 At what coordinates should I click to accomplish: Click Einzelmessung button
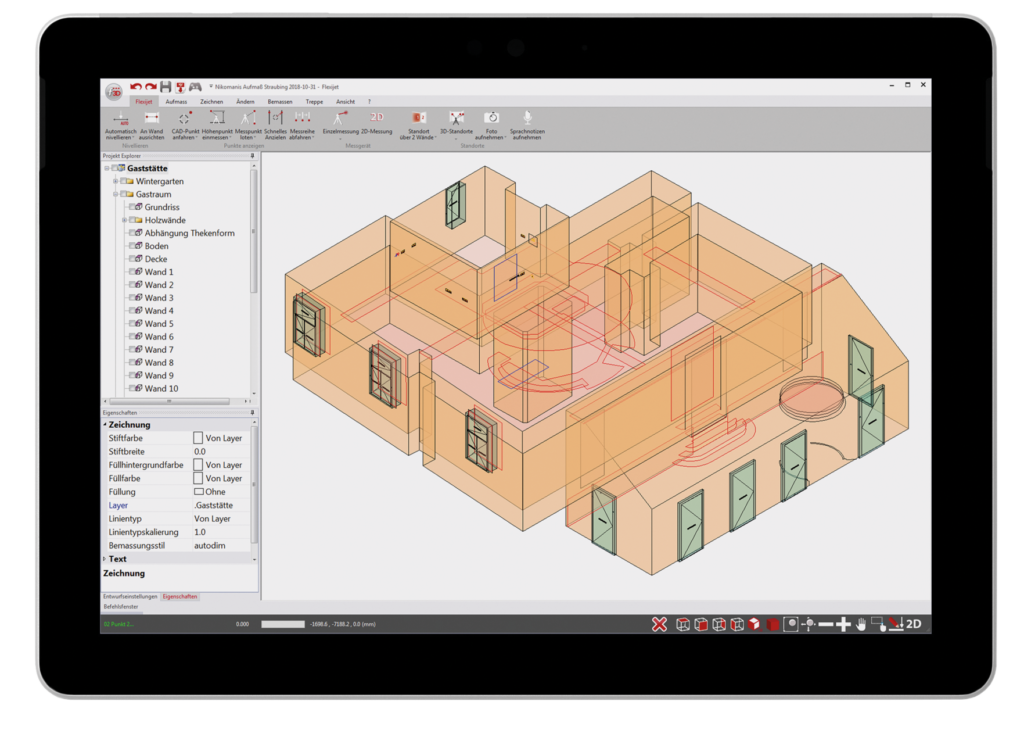[340, 123]
